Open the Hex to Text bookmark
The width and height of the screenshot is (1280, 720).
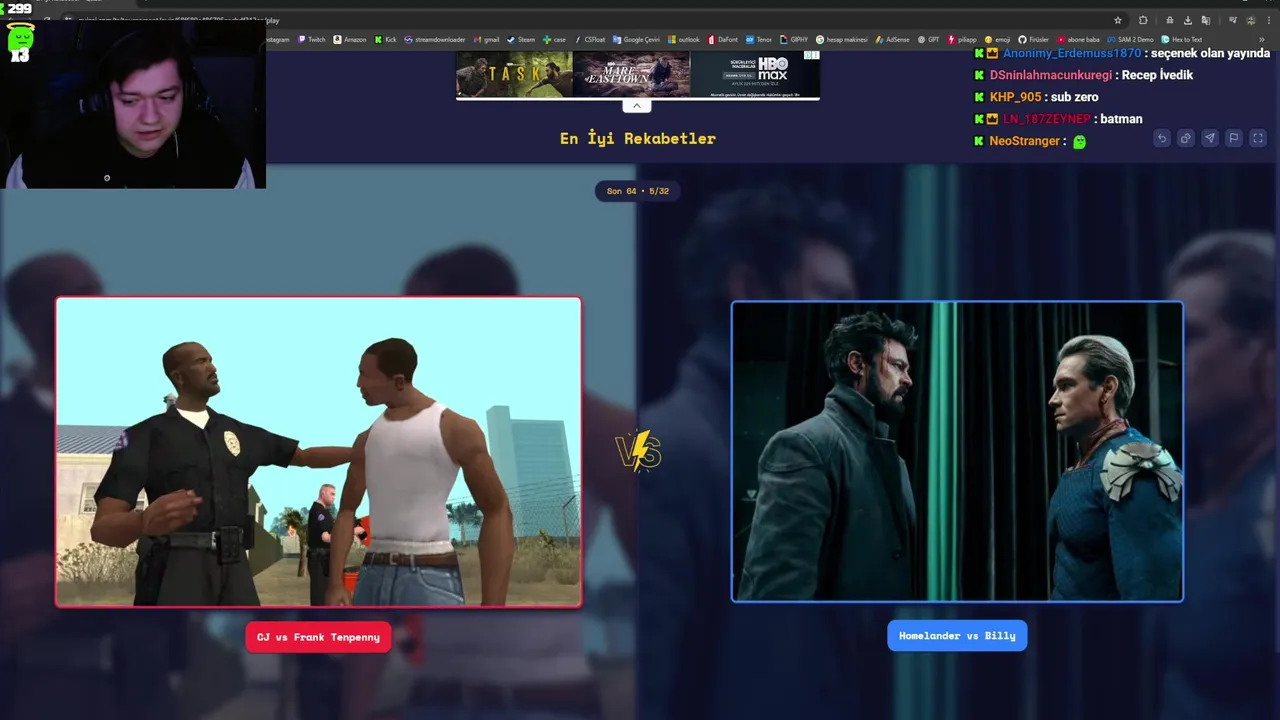[1182, 40]
